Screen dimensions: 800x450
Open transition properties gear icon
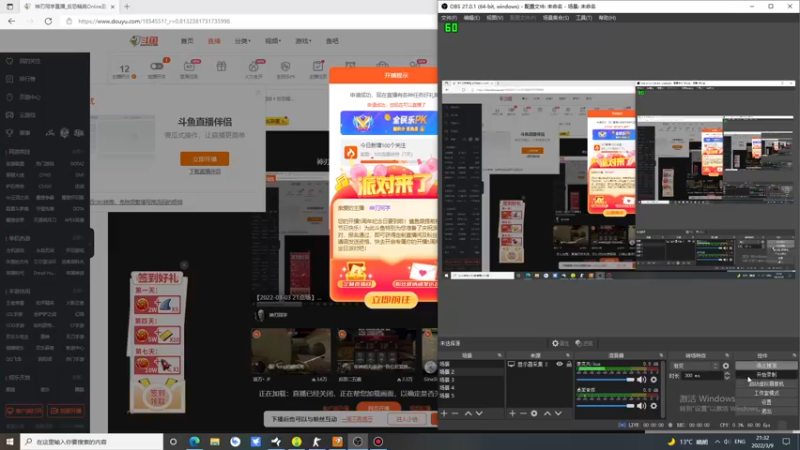pos(726,366)
